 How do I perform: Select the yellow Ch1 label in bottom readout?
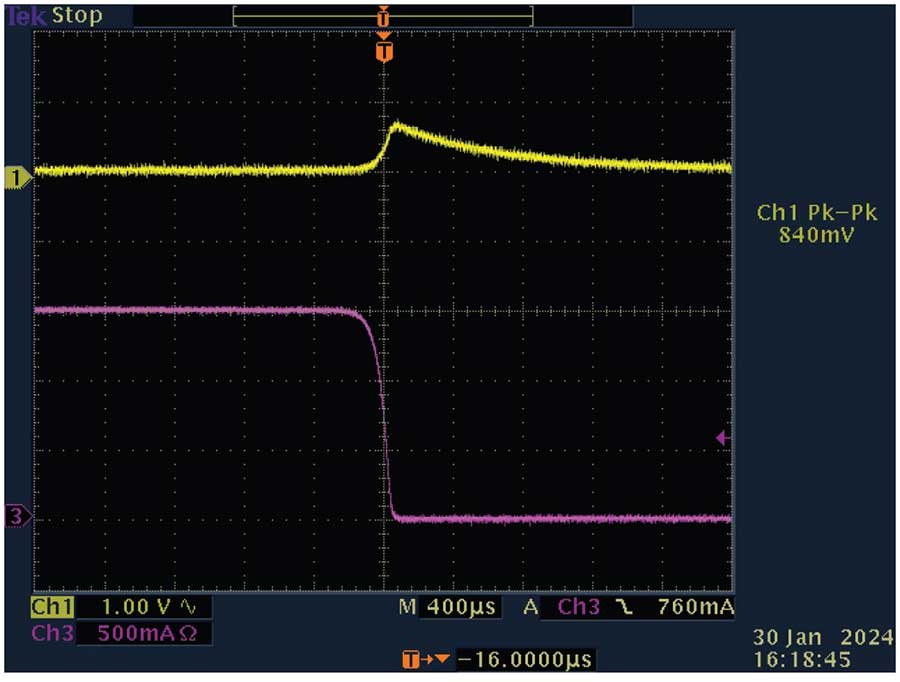click(51, 608)
